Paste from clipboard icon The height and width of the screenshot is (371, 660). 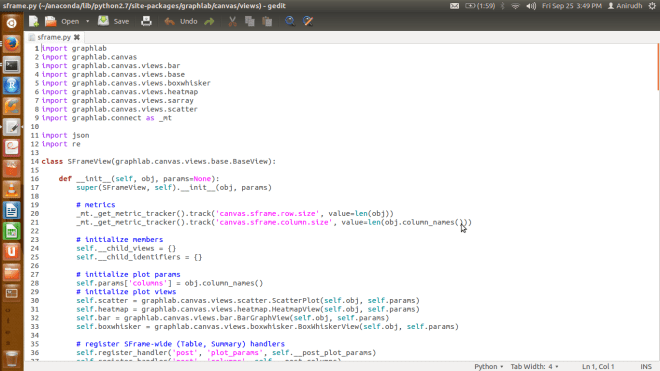(x=267, y=21)
